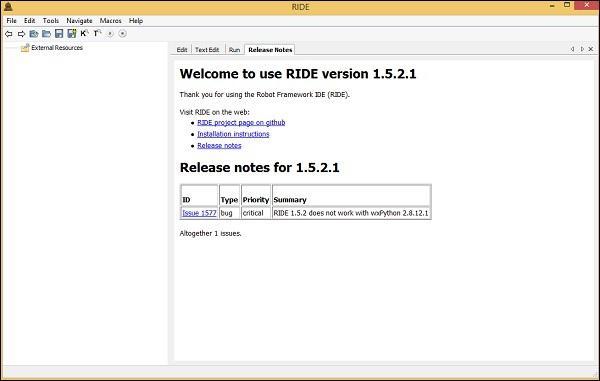The height and width of the screenshot is (381, 600).
Task: Select the Release Notes tab
Action: pyautogui.click(x=270, y=50)
